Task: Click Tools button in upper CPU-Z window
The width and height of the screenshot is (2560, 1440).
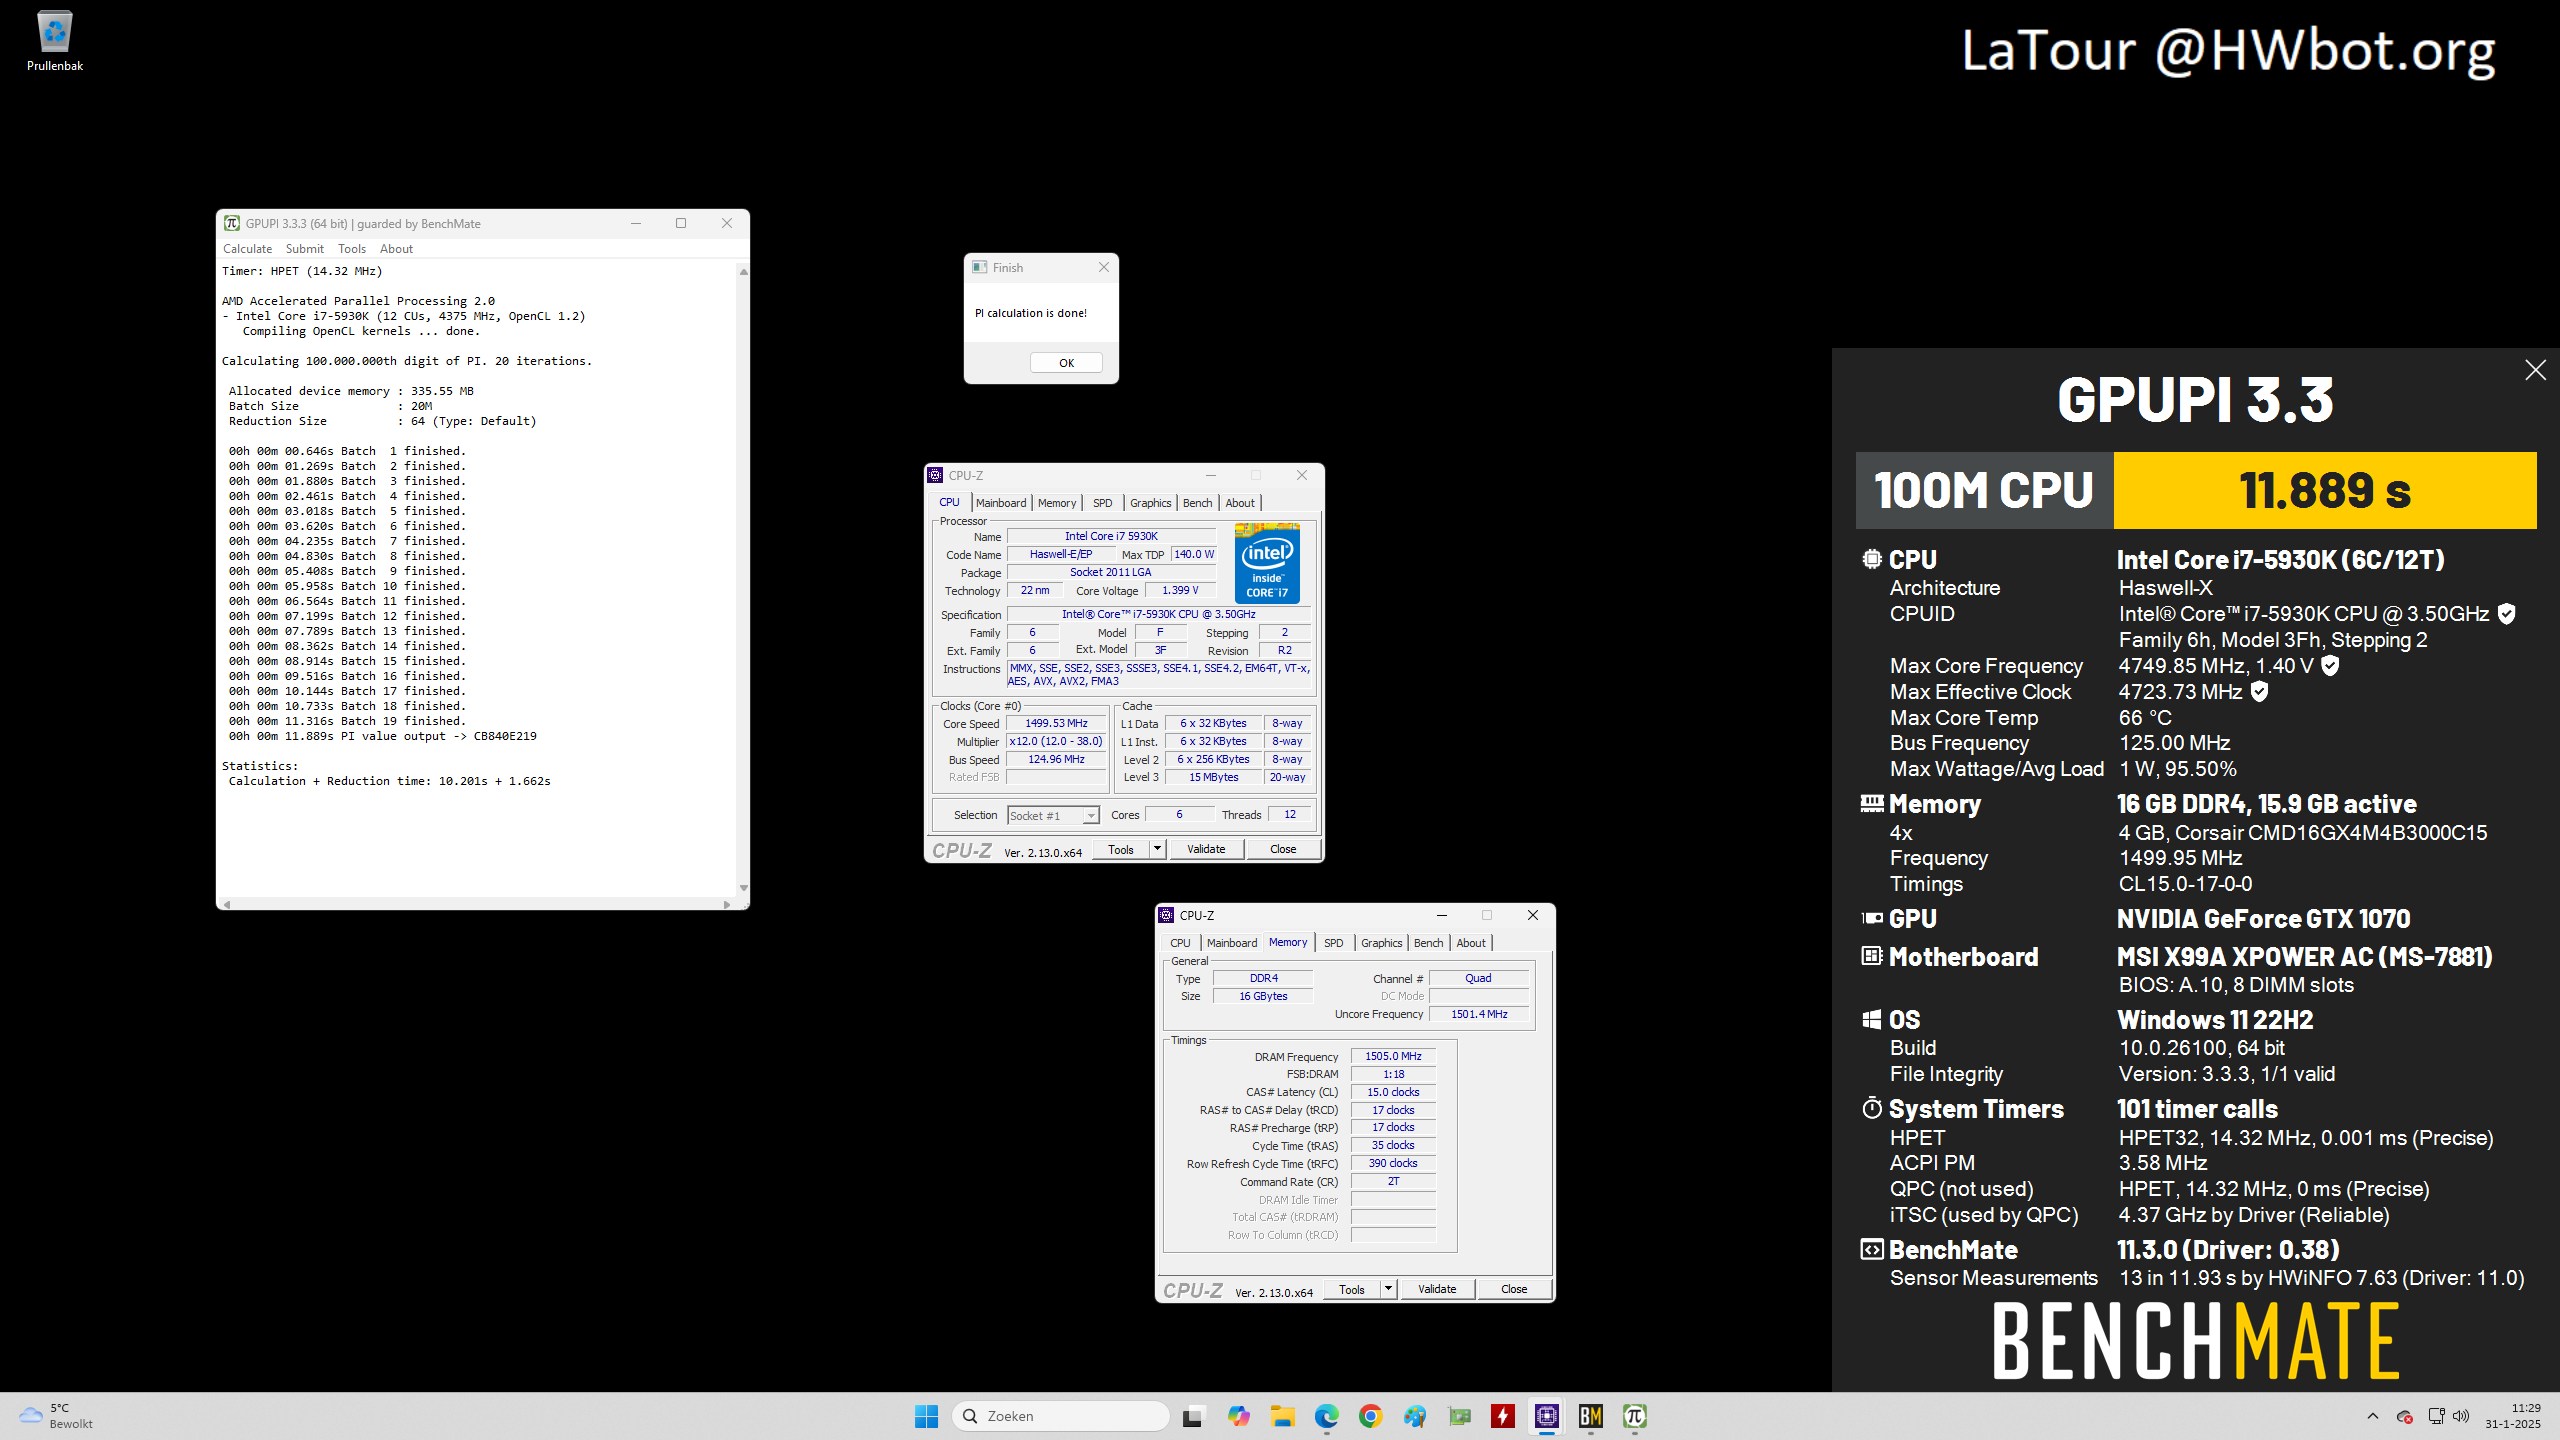Action: tap(1121, 849)
